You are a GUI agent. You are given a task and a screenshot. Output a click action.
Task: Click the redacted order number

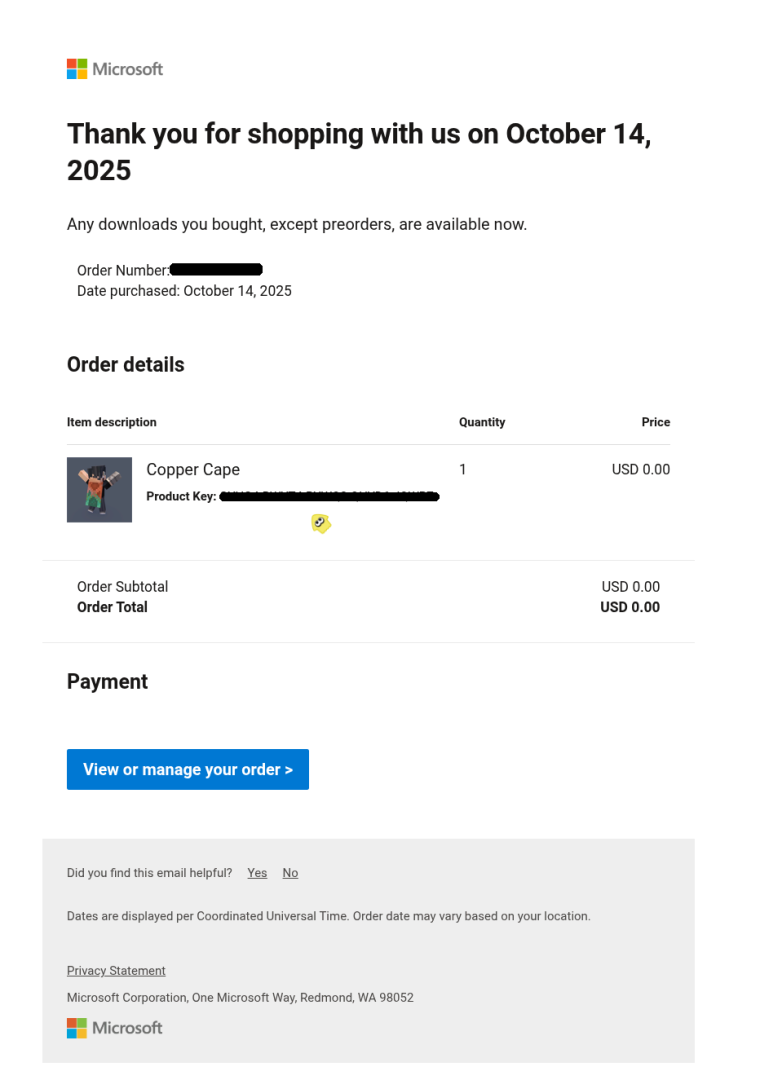(216, 269)
